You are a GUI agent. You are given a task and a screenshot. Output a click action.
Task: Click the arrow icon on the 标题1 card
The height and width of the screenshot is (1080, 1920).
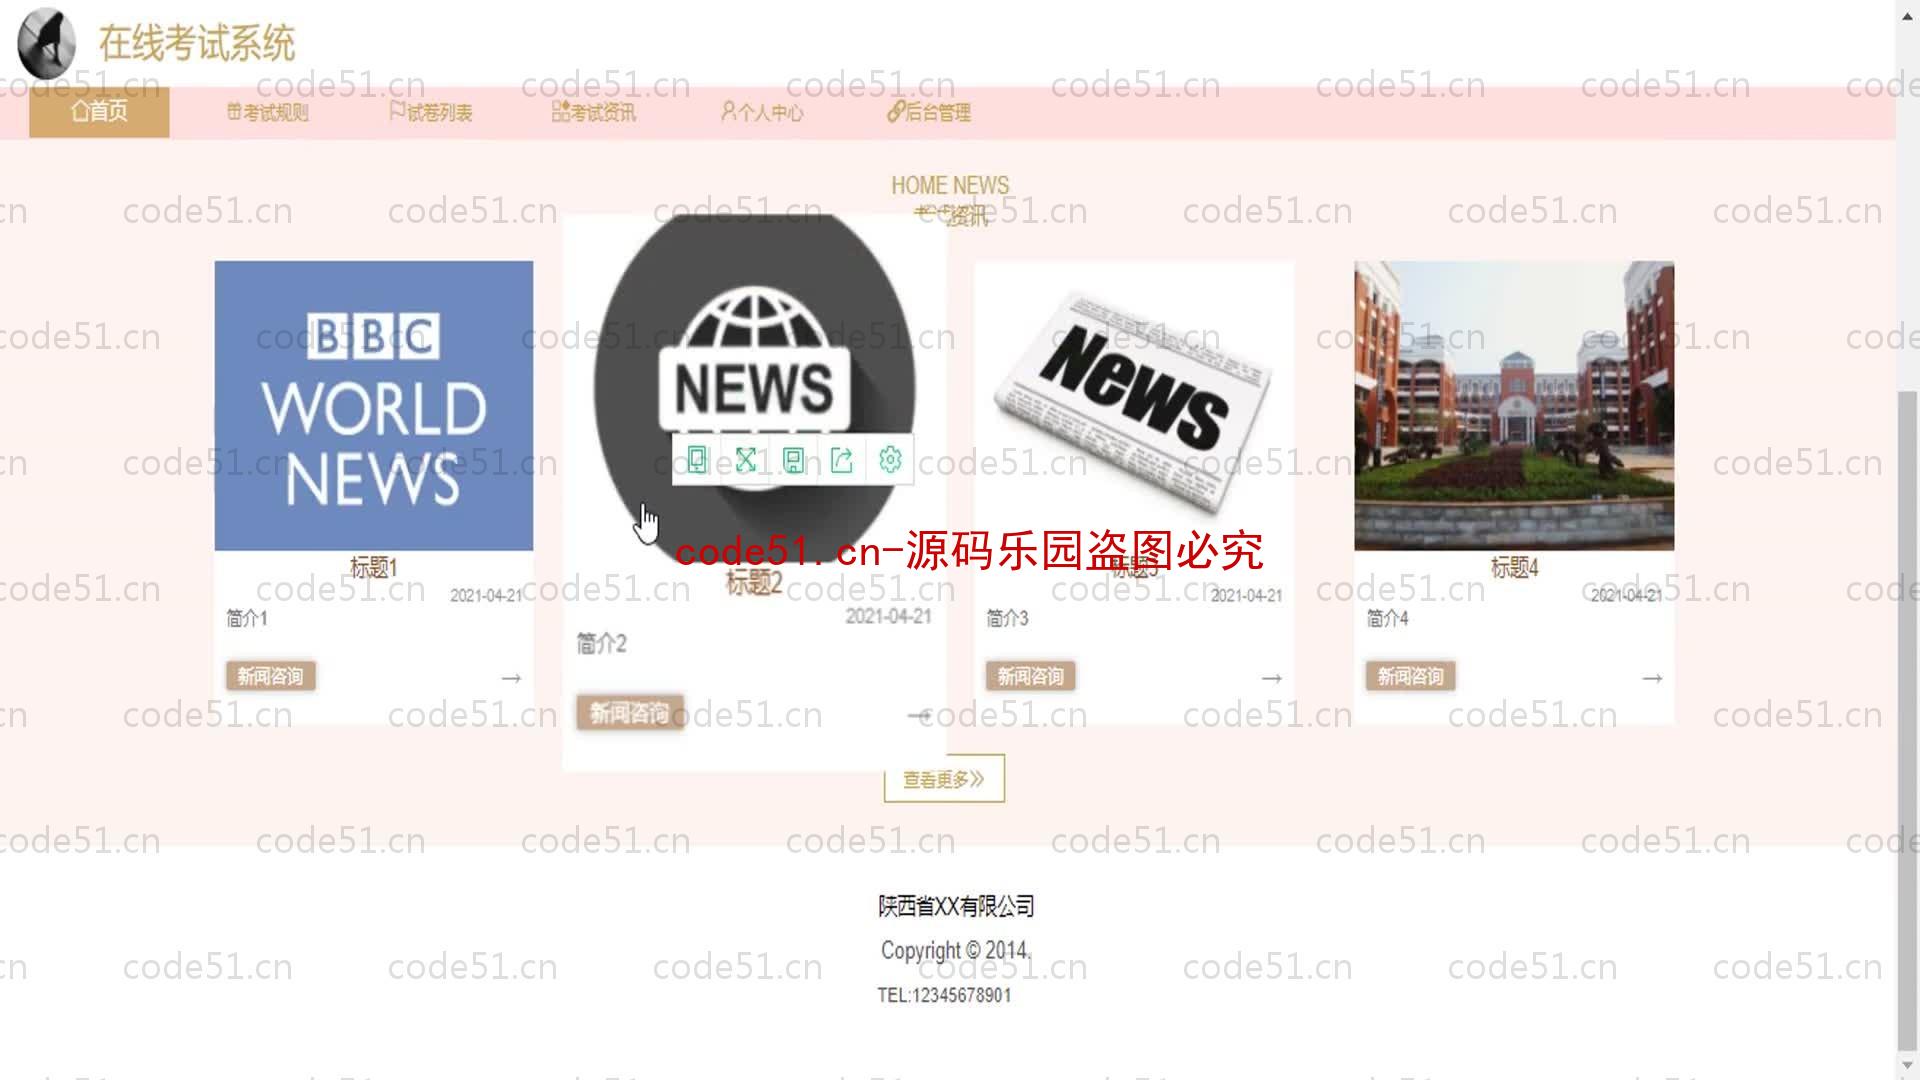click(511, 678)
